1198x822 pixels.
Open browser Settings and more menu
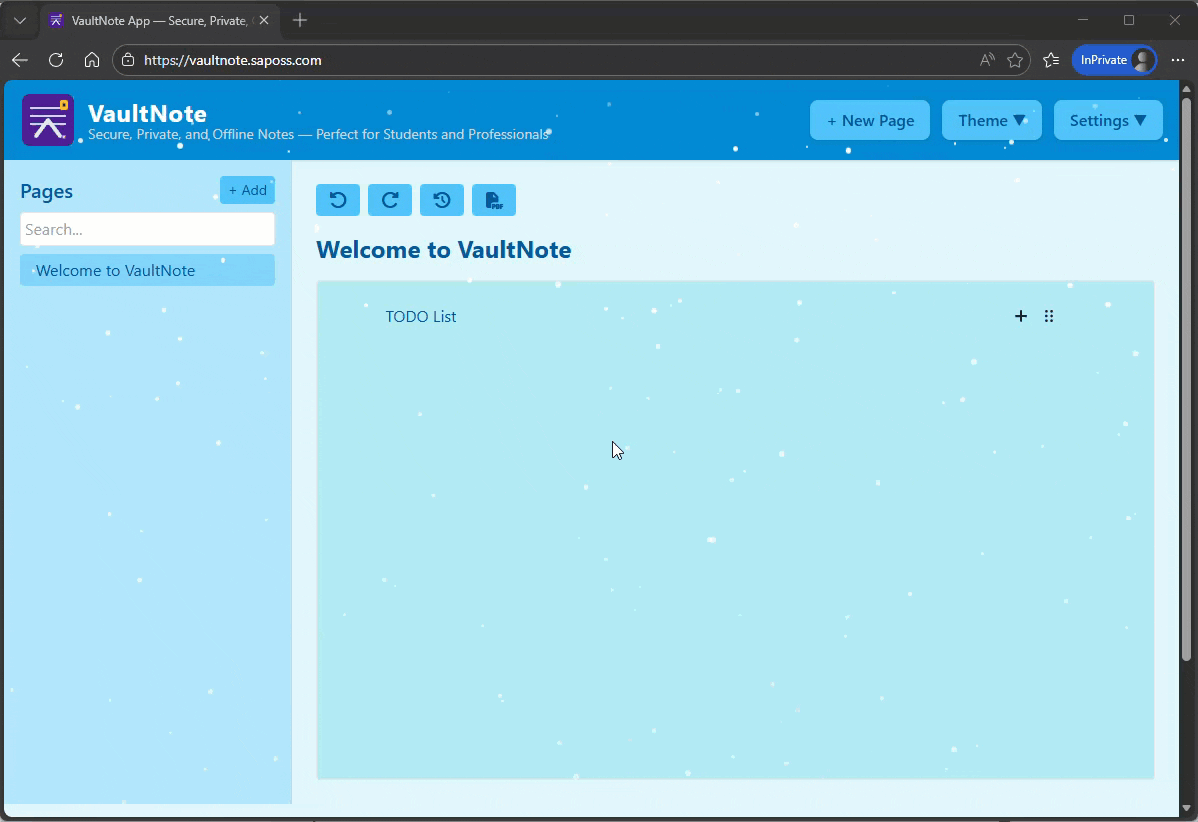click(1177, 60)
